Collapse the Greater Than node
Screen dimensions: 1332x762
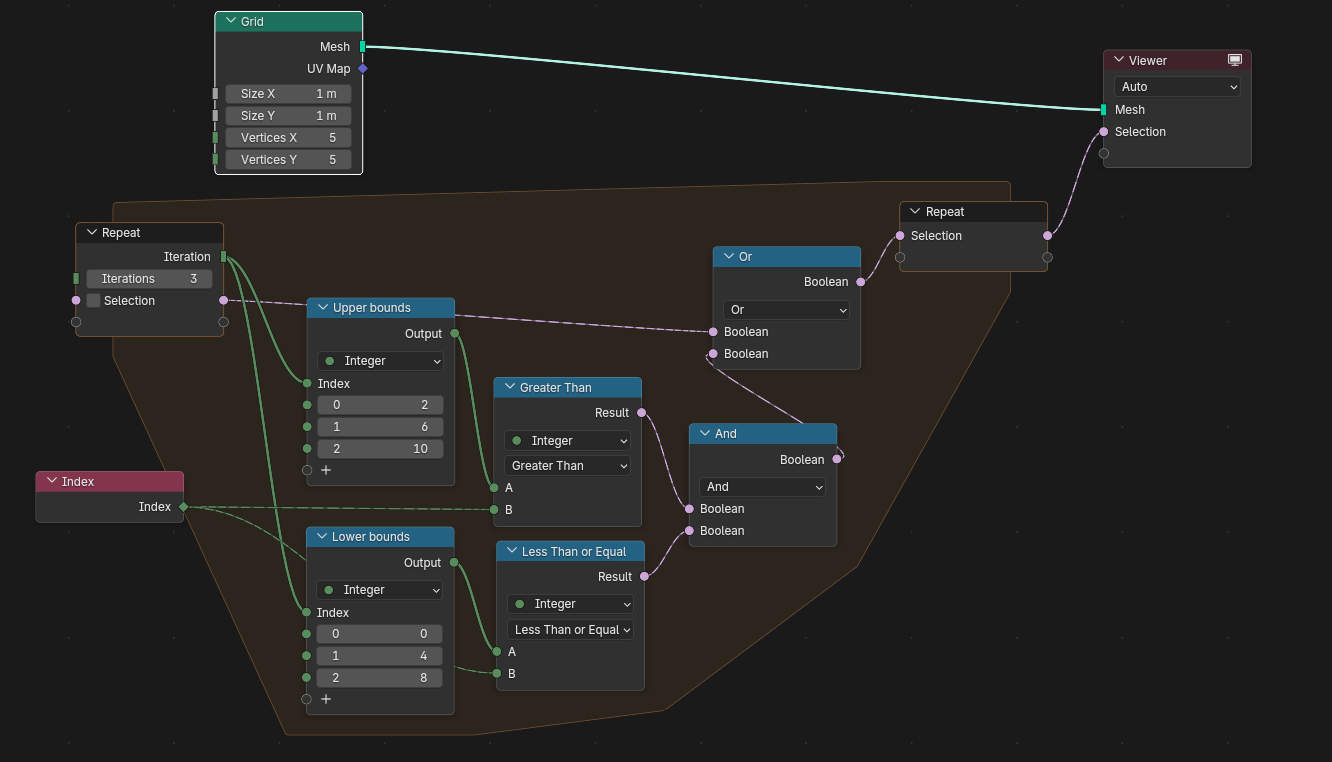click(509, 387)
